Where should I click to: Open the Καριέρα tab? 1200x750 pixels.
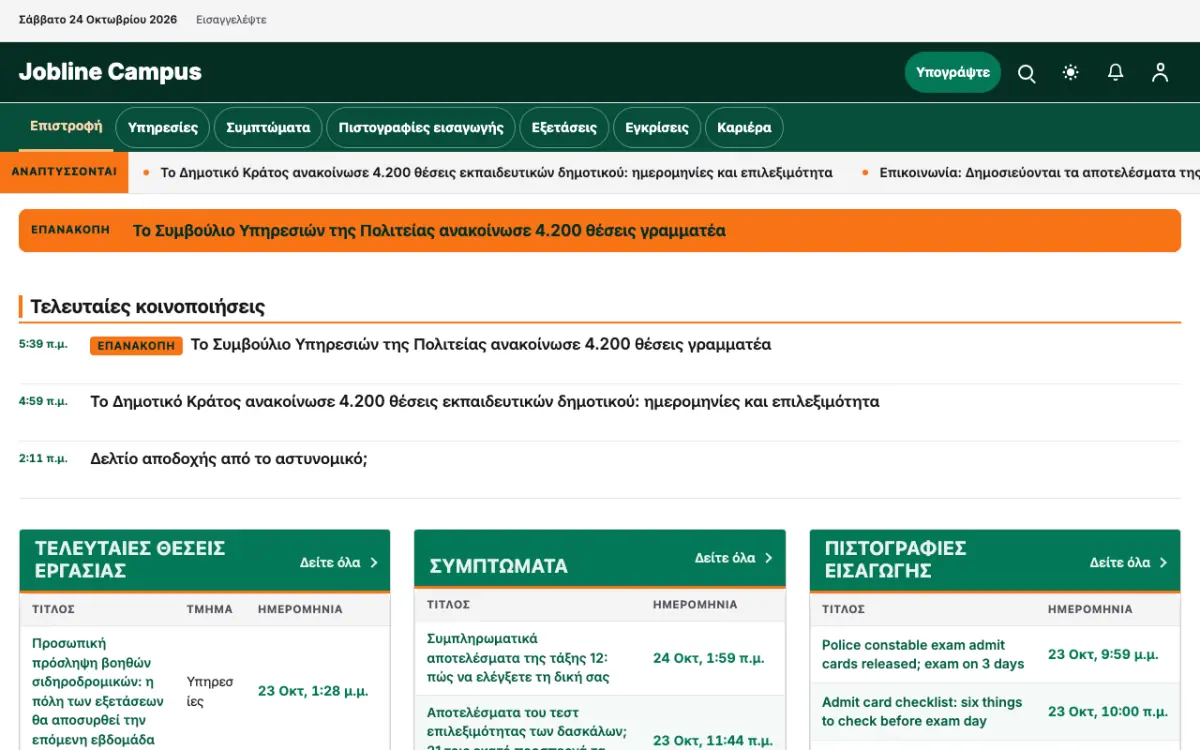[x=745, y=128]
